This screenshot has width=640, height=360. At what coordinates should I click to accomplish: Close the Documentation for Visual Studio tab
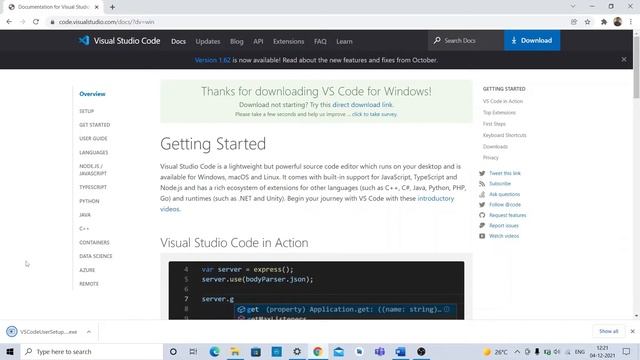point(97,7)
